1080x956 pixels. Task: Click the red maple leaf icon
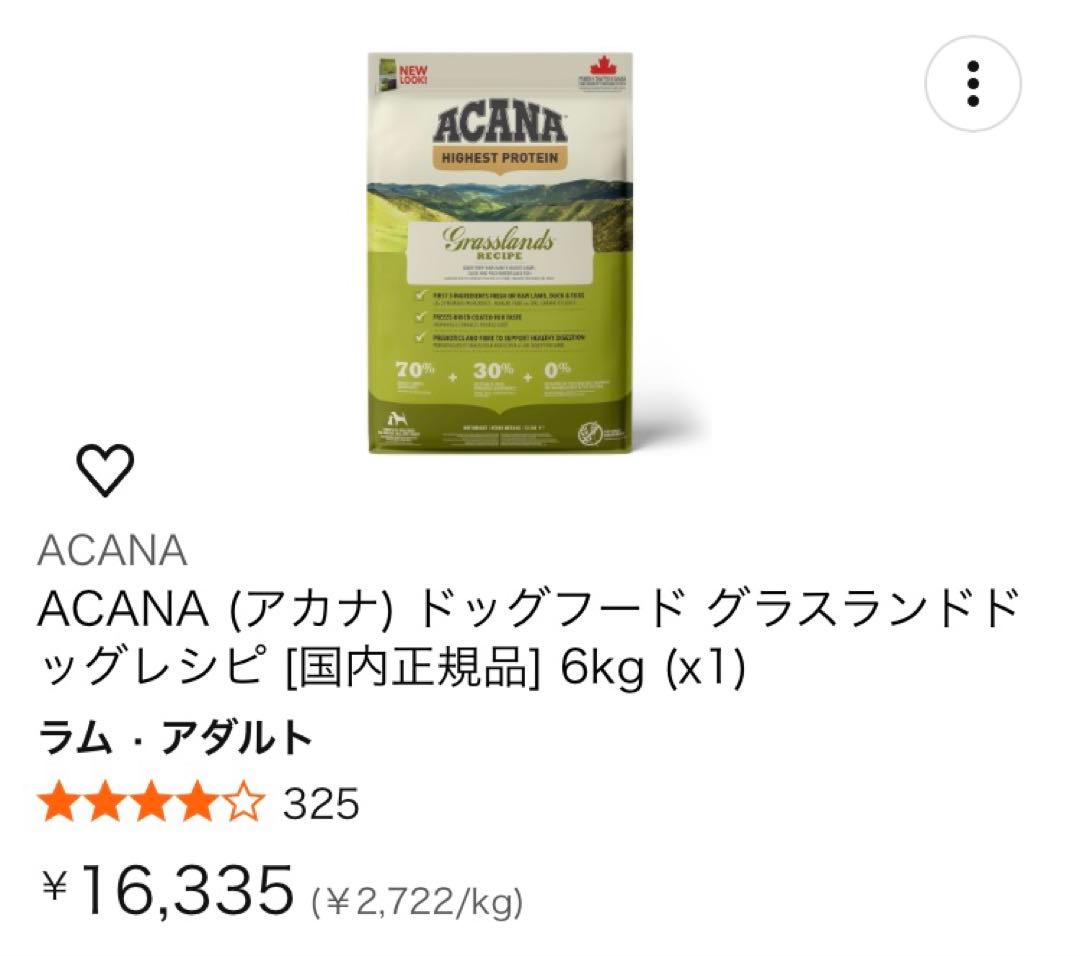pos(601,66)
